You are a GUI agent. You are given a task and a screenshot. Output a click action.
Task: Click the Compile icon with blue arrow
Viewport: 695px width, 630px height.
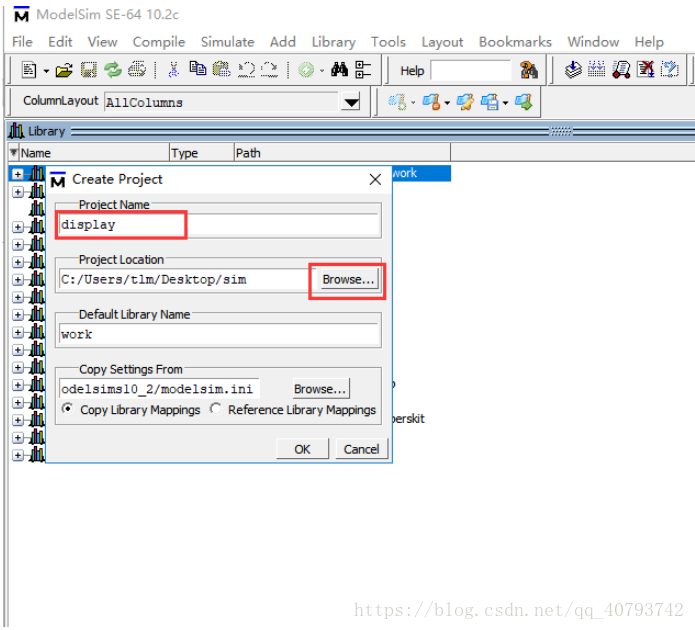573,70
